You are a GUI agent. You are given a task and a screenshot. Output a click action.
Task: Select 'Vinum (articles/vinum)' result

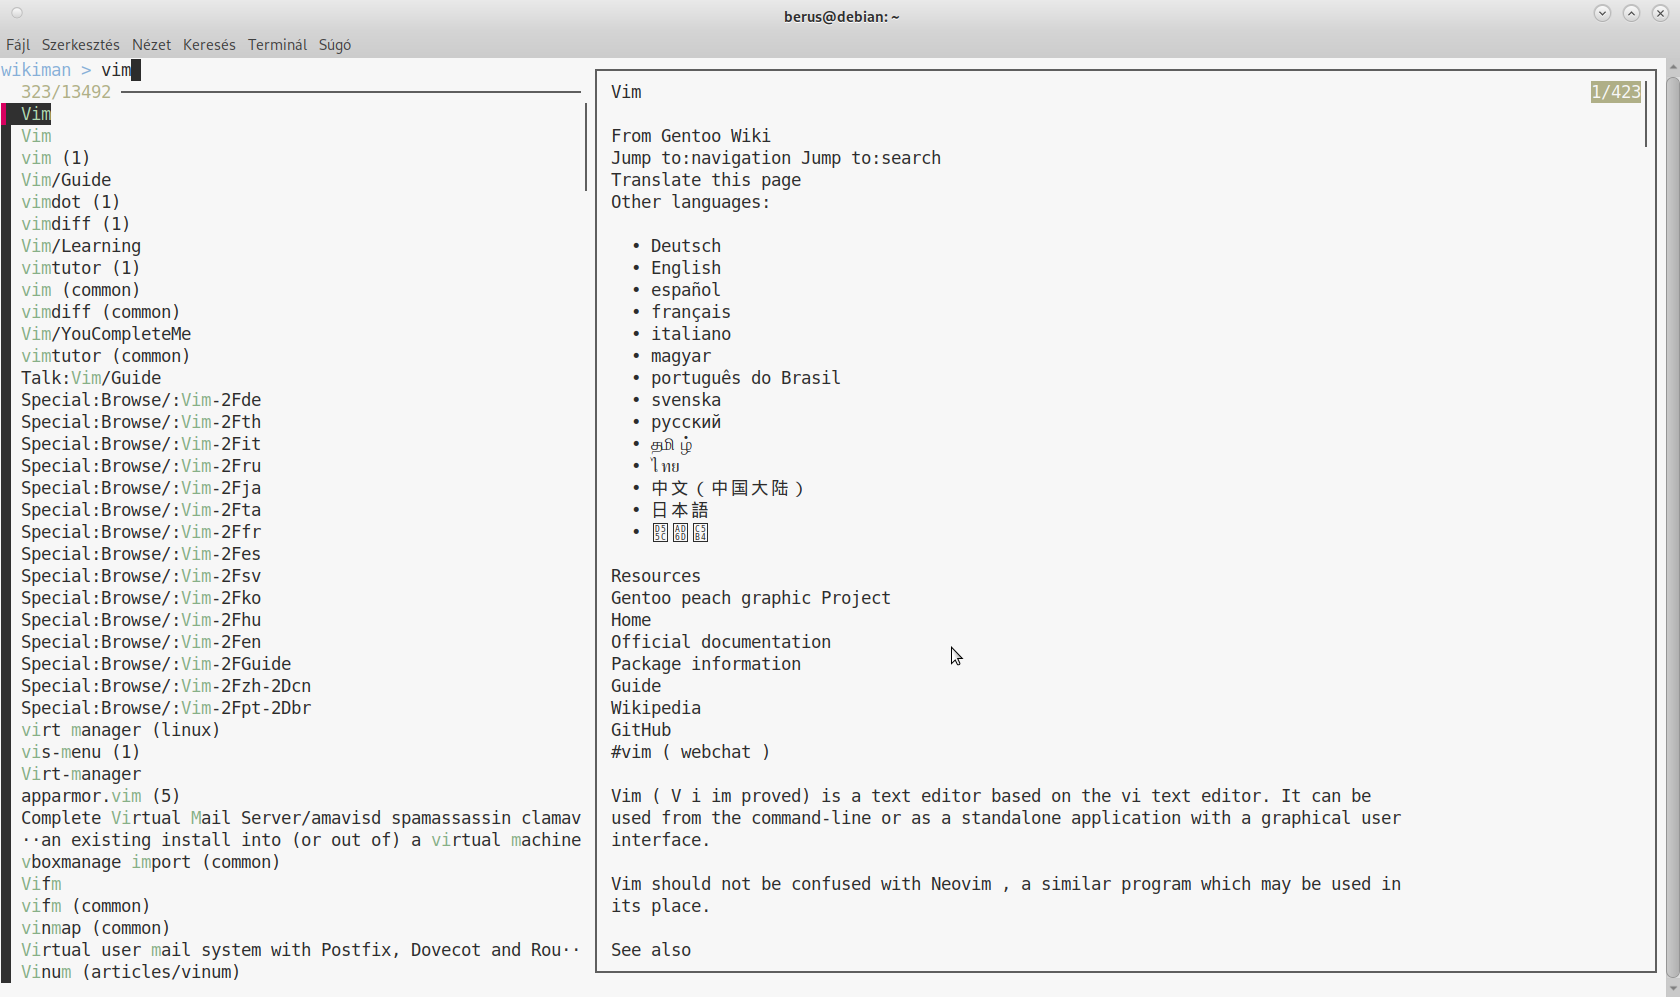(x=131, y=972)
